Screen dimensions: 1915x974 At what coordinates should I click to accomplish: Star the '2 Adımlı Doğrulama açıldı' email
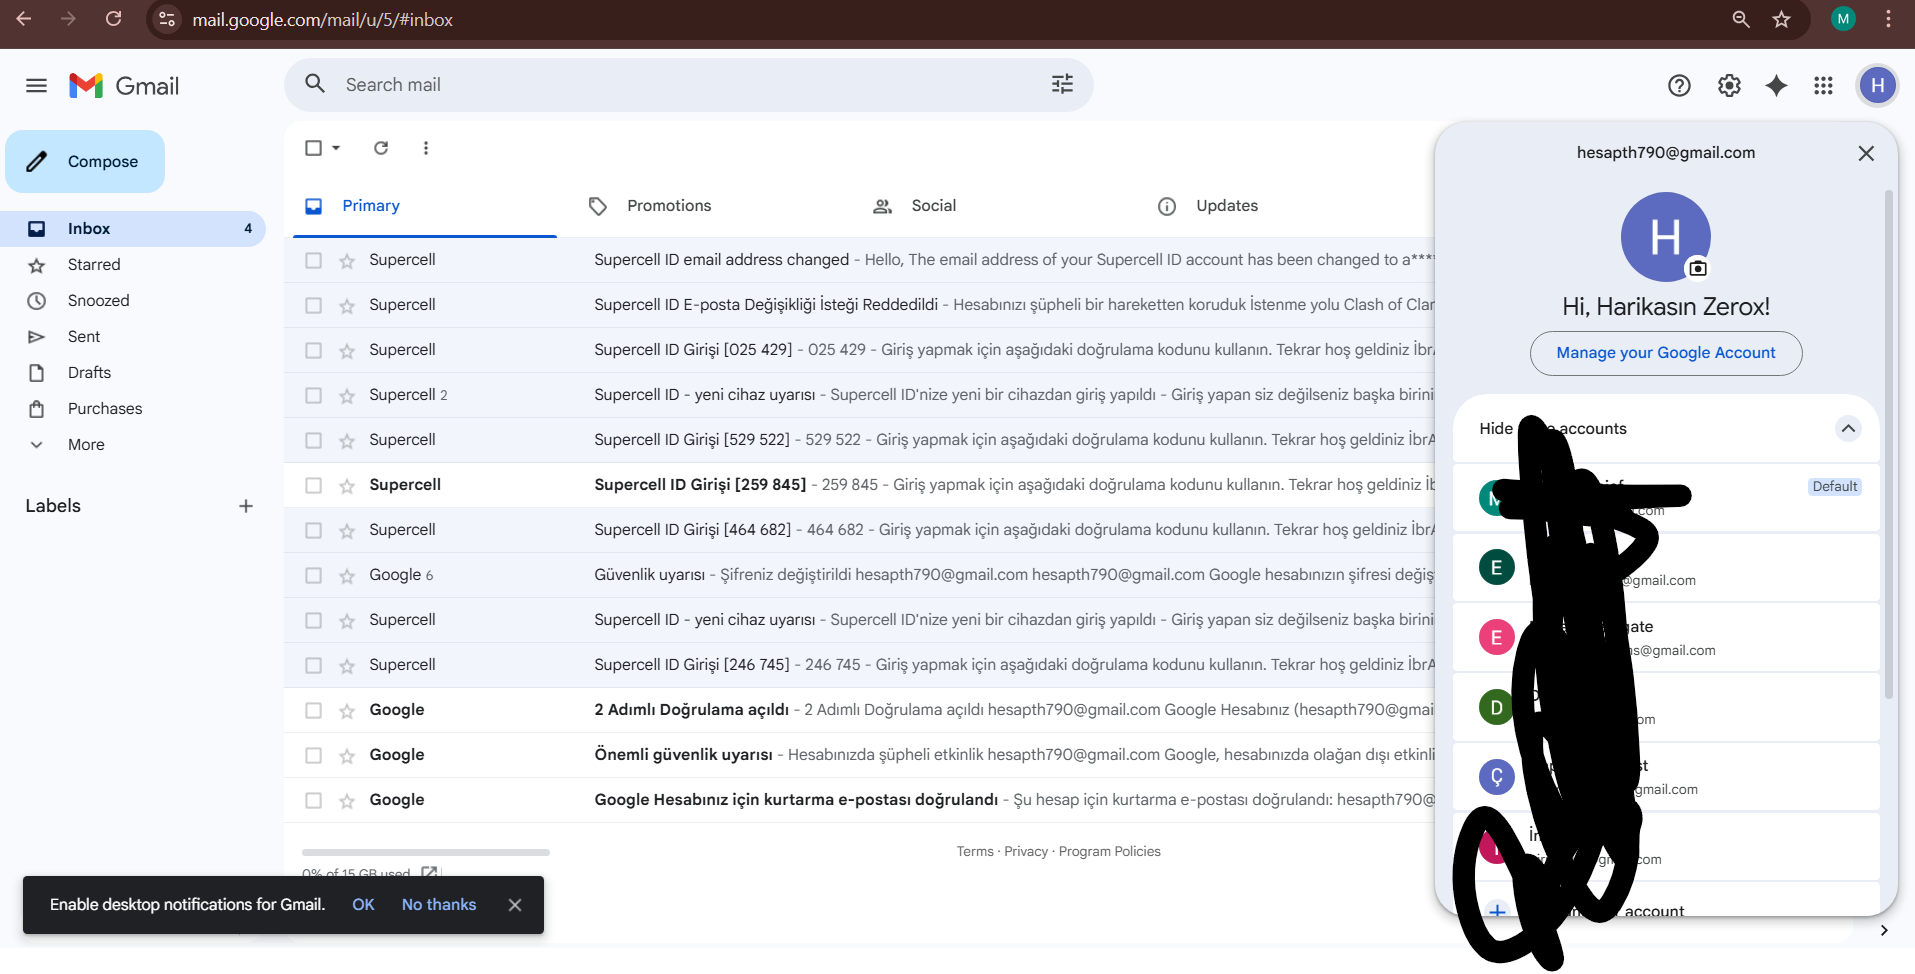click(x=347, y=711)
